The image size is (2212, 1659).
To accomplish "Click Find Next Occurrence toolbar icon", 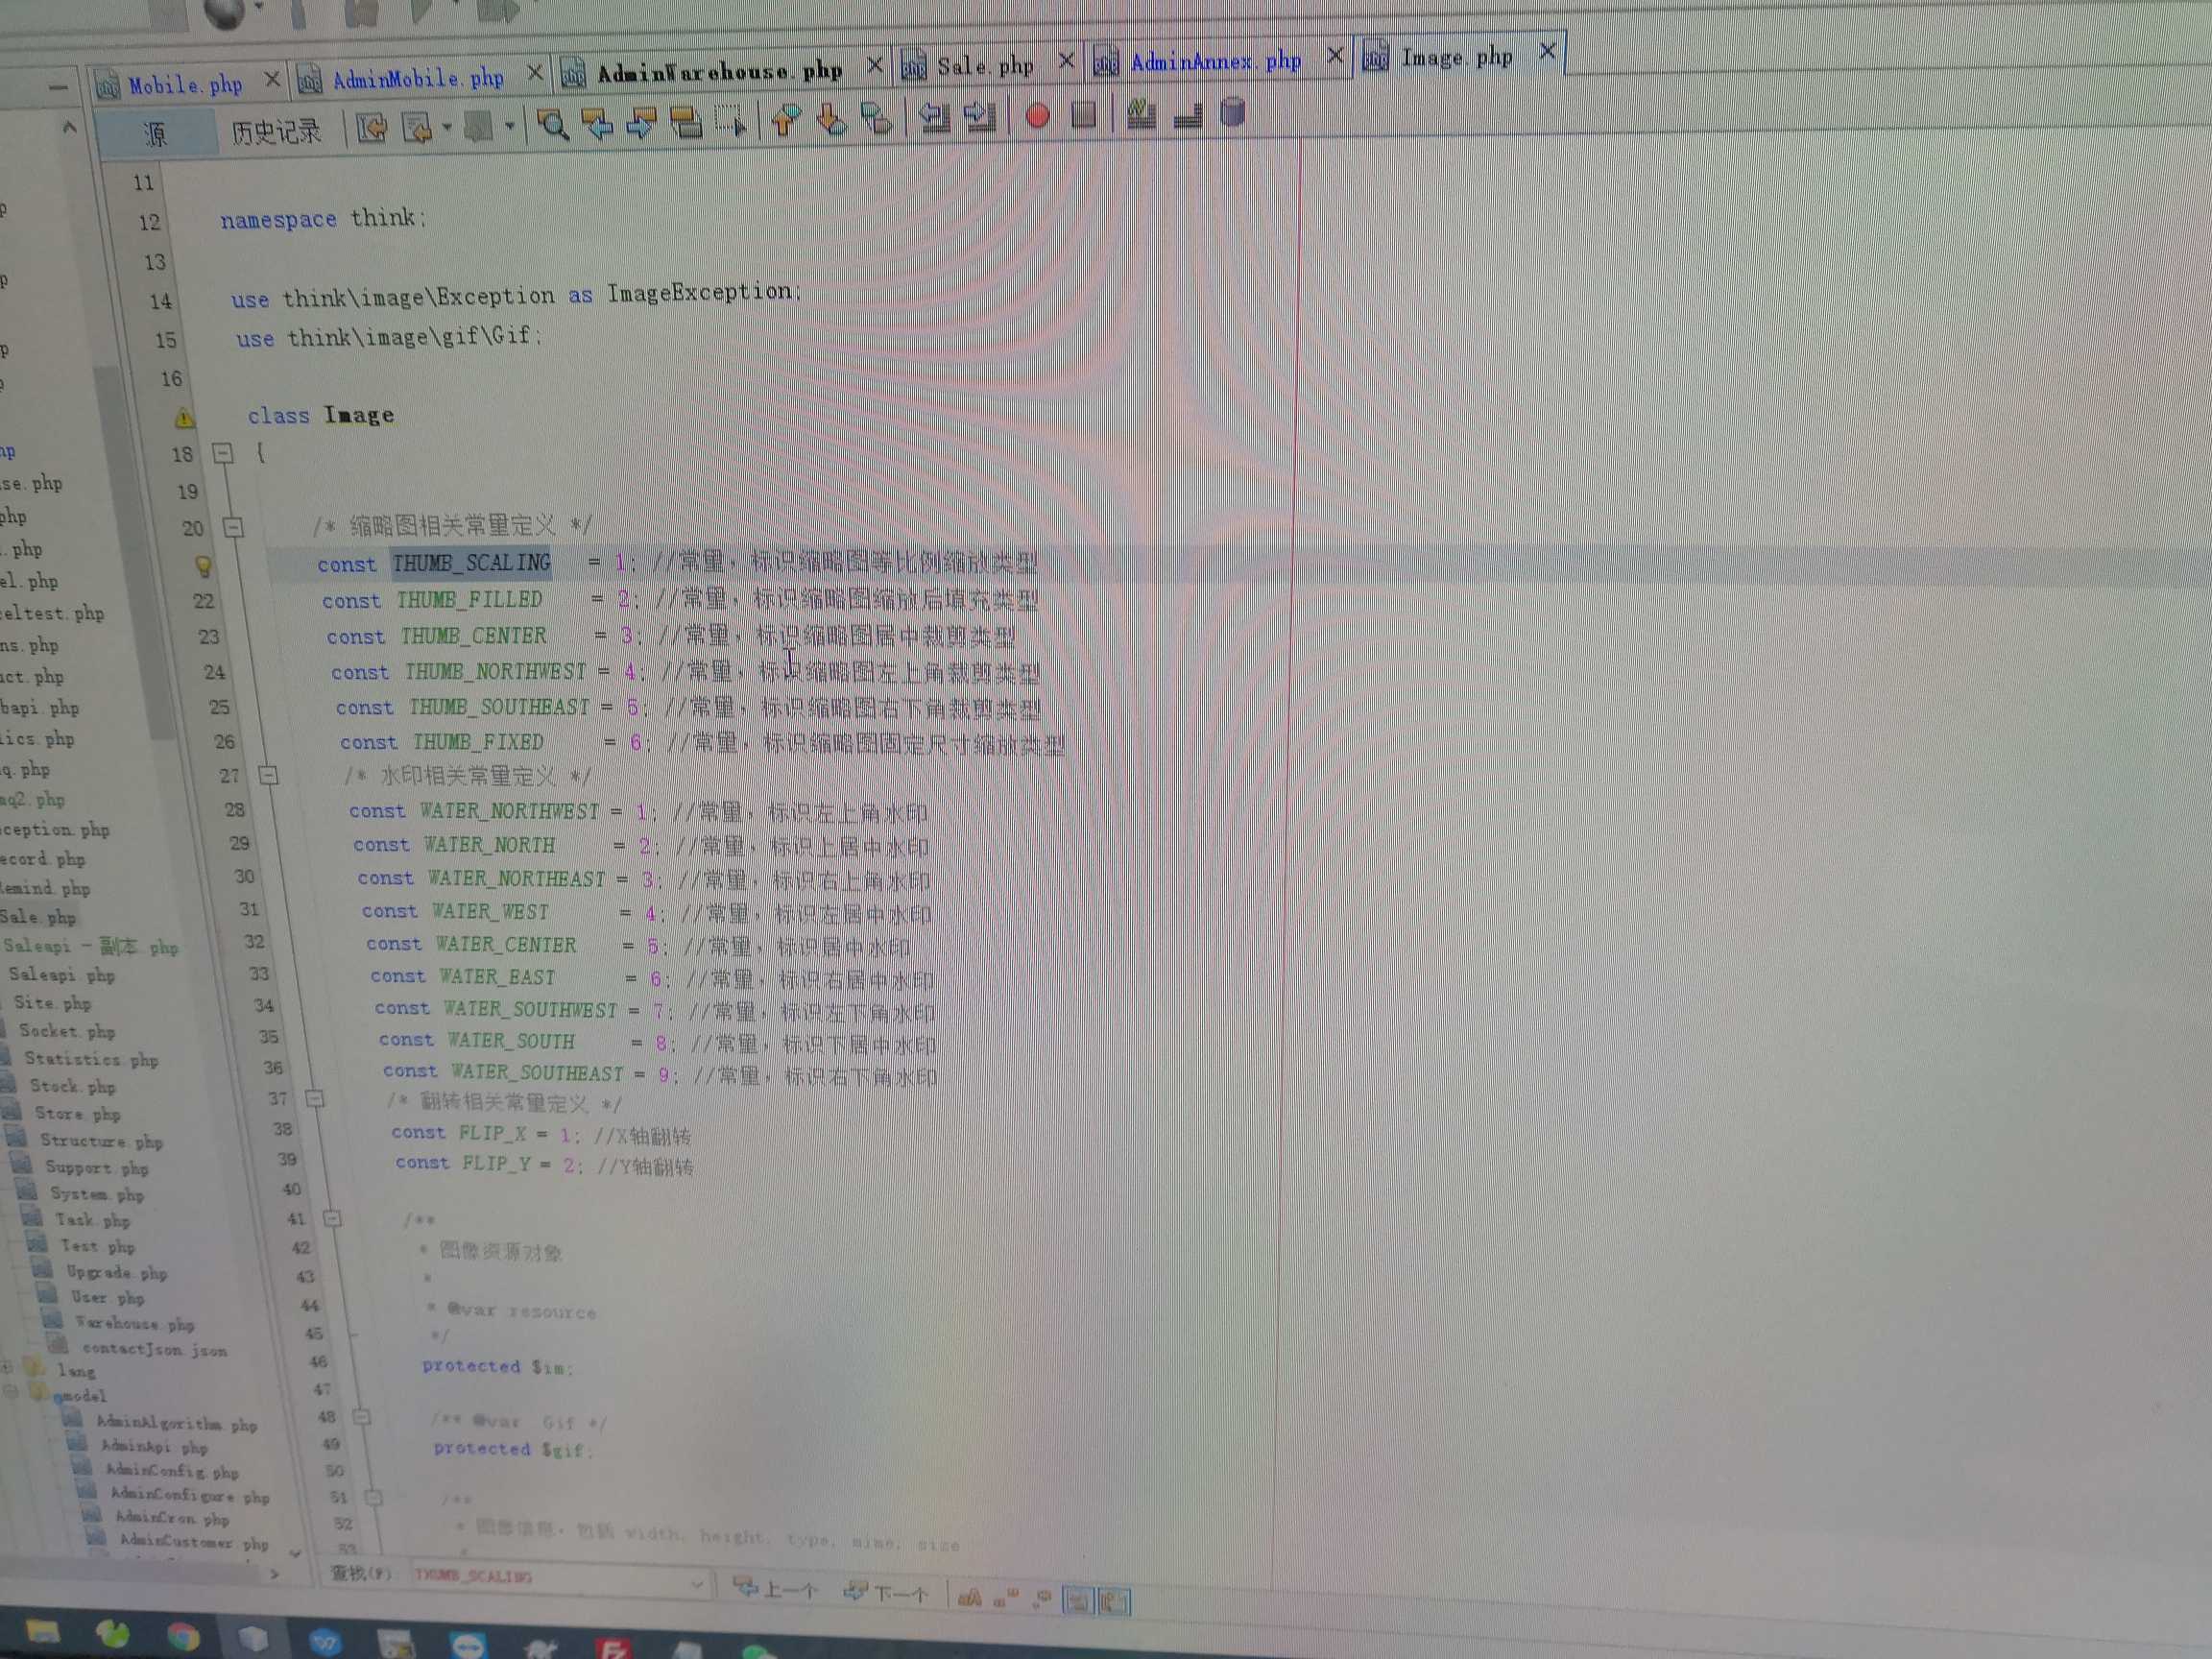I will pyautogui.click(x=641, y=123).
